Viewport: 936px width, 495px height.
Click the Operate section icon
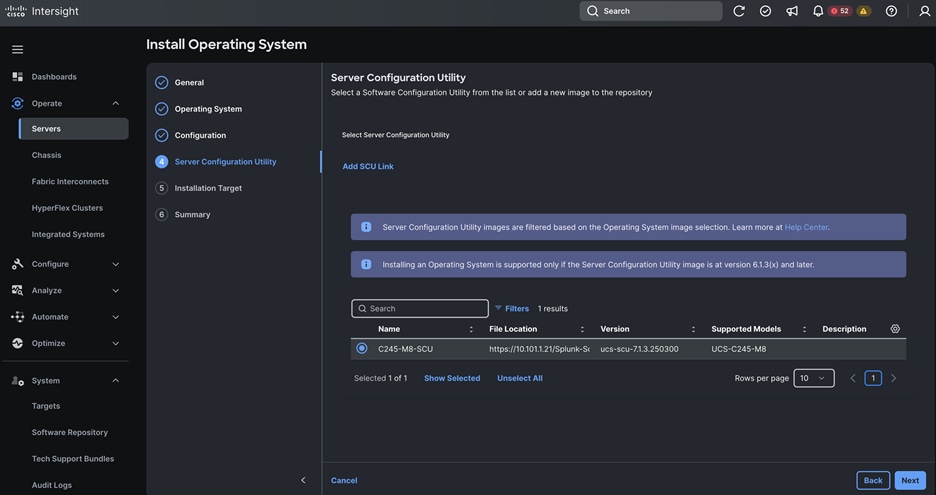point(17,103)
